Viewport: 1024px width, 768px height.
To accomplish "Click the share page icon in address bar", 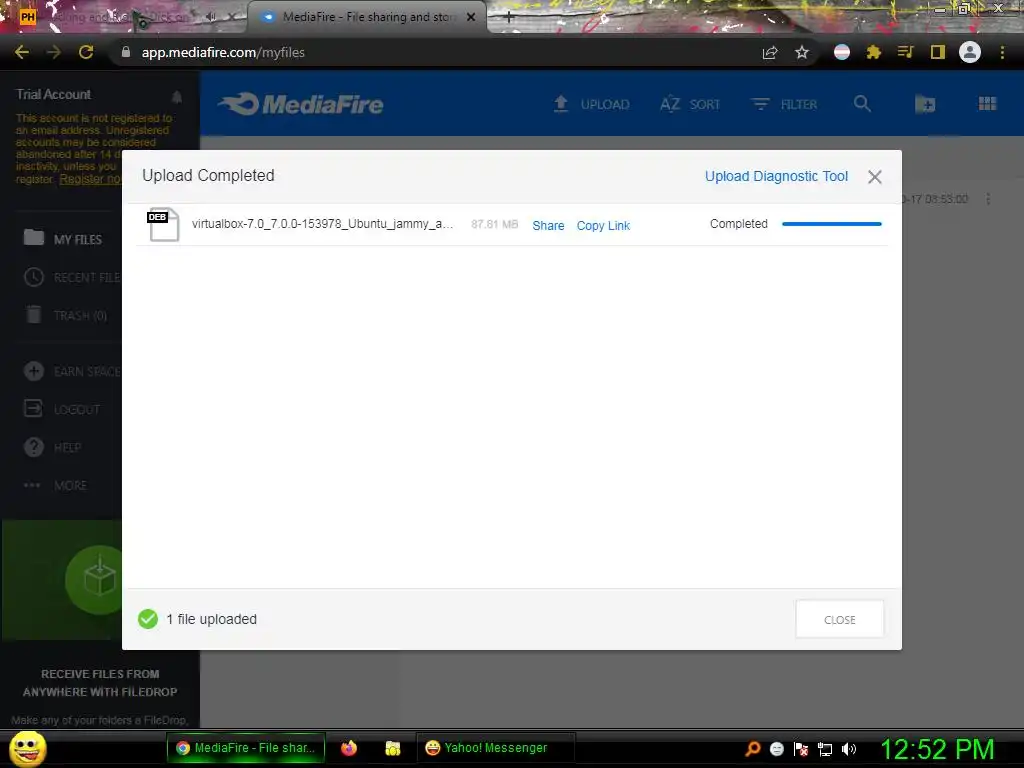I will tap(770, 52).
